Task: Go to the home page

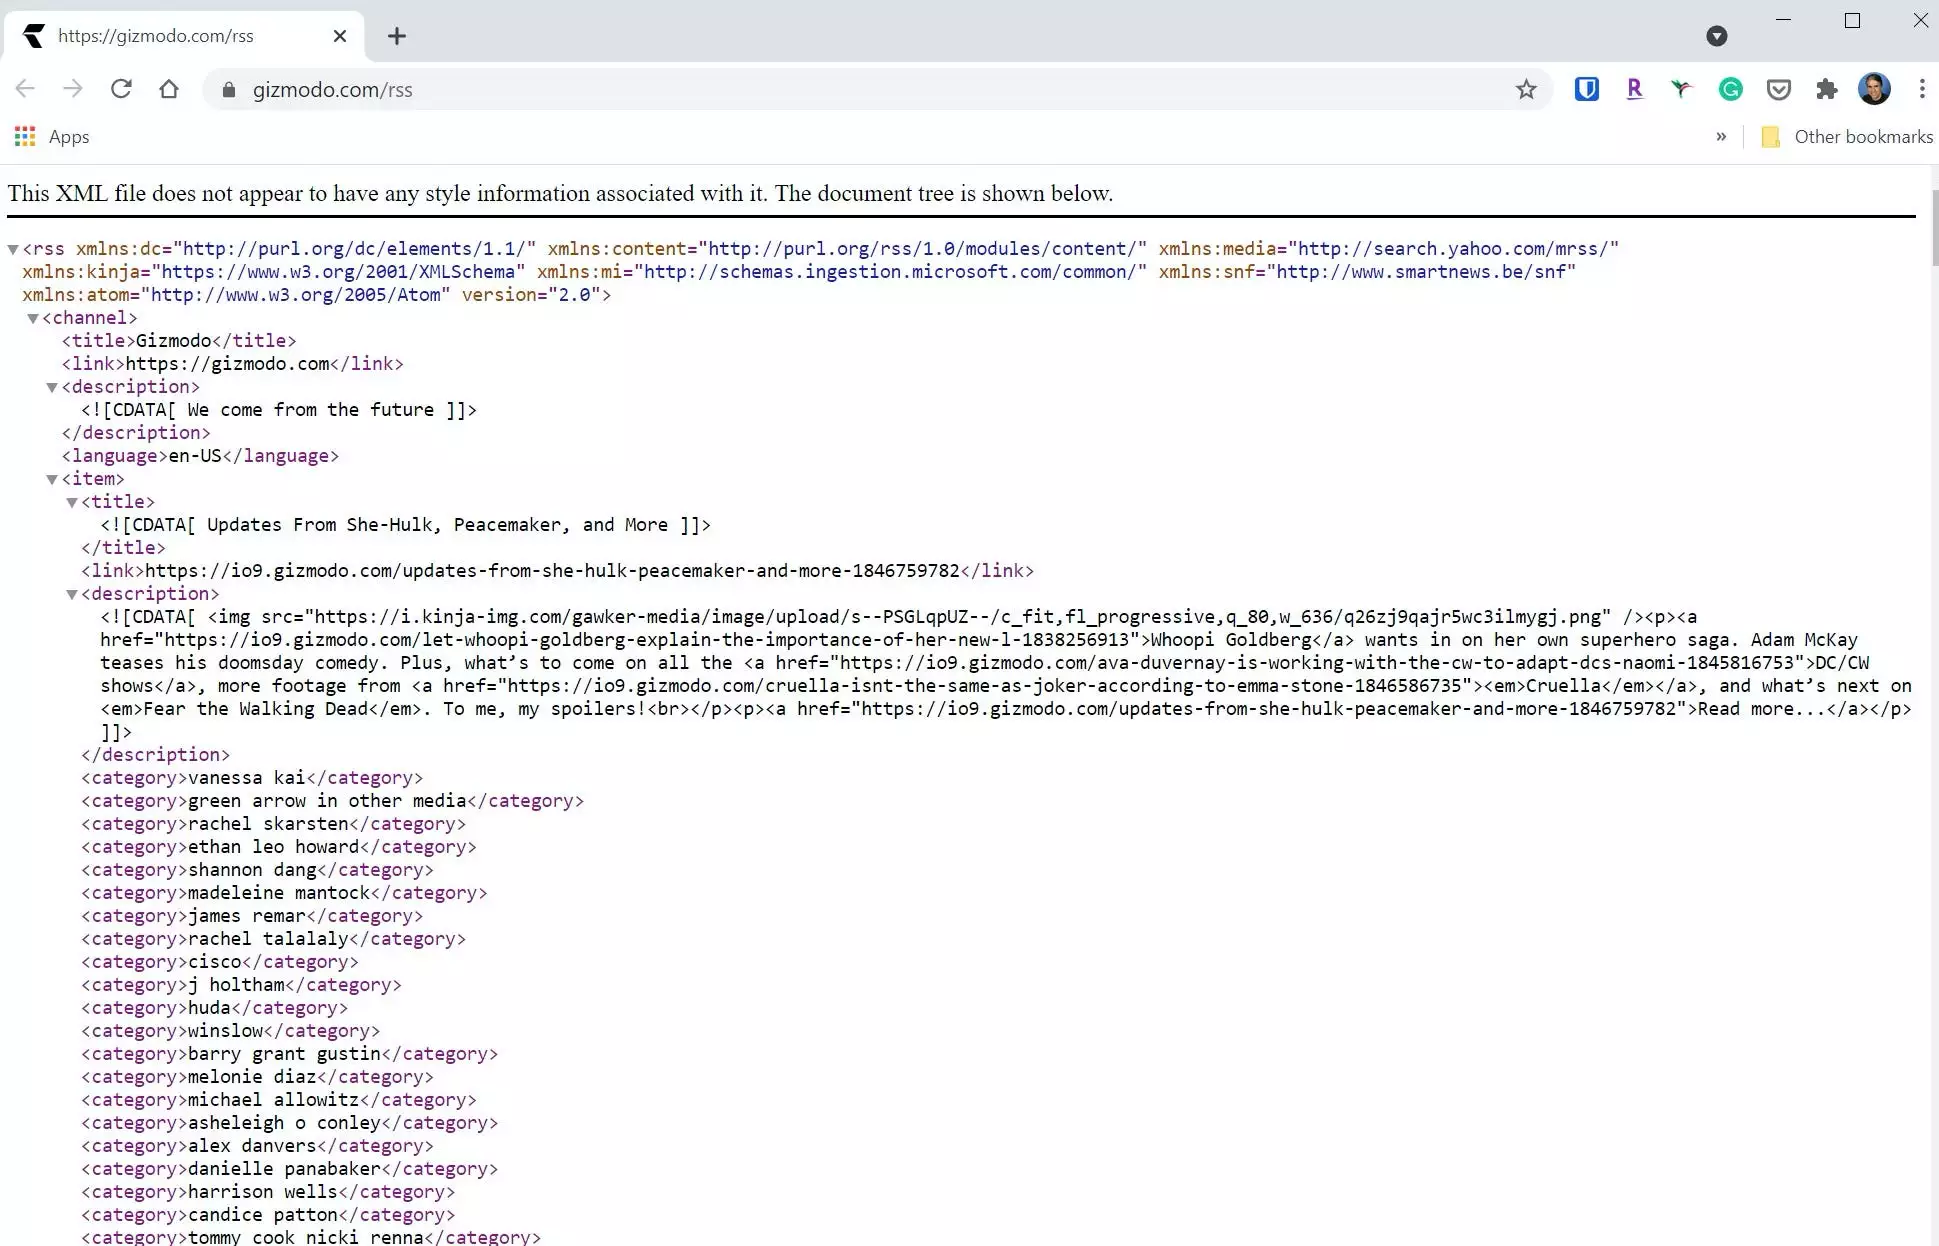Action: 169,89
